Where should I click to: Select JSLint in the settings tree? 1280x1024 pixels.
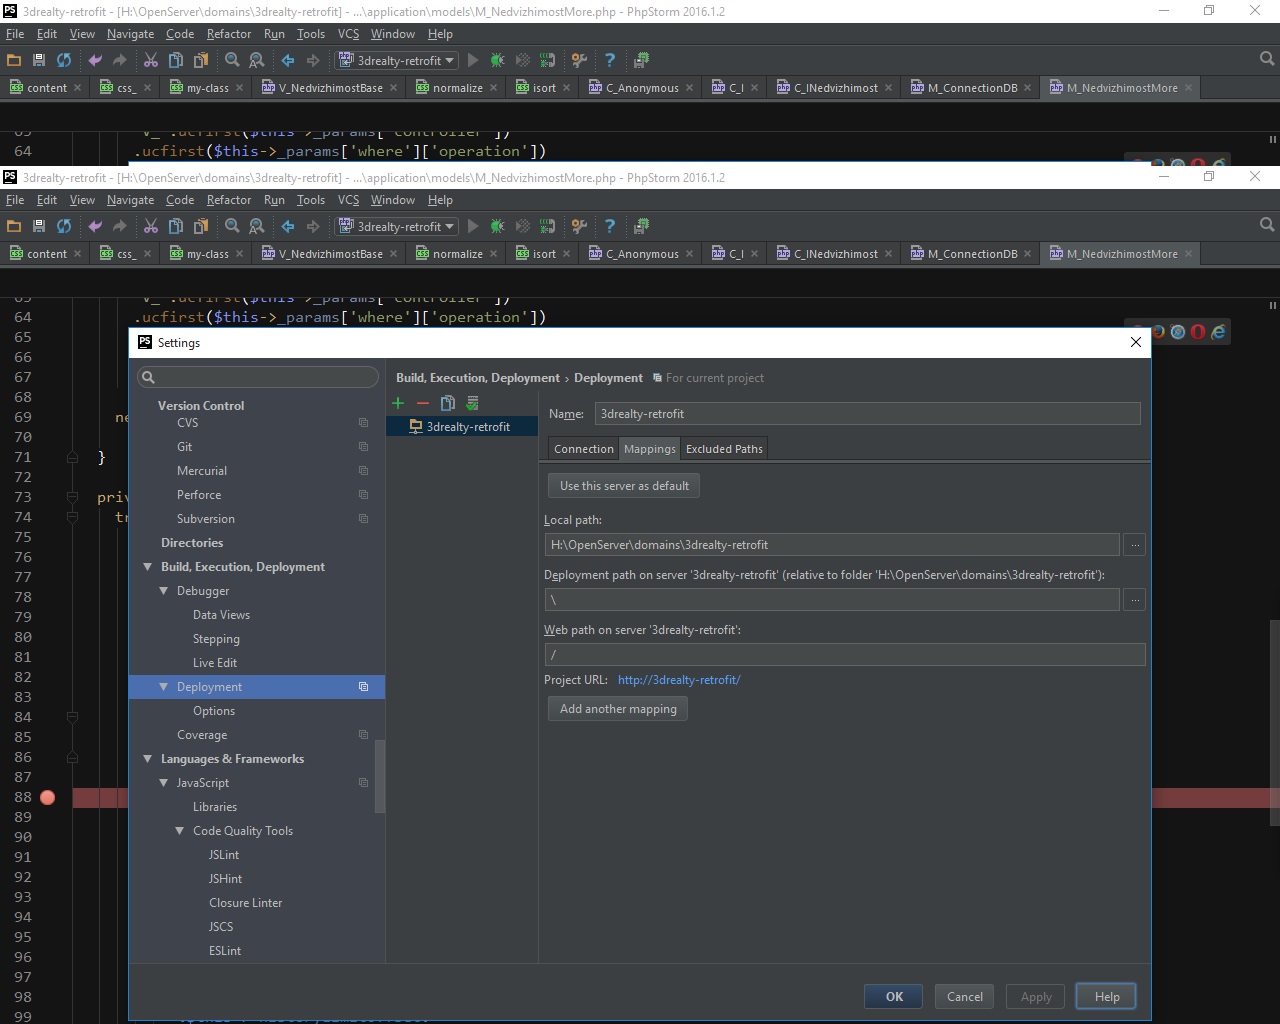click(224, 855)
